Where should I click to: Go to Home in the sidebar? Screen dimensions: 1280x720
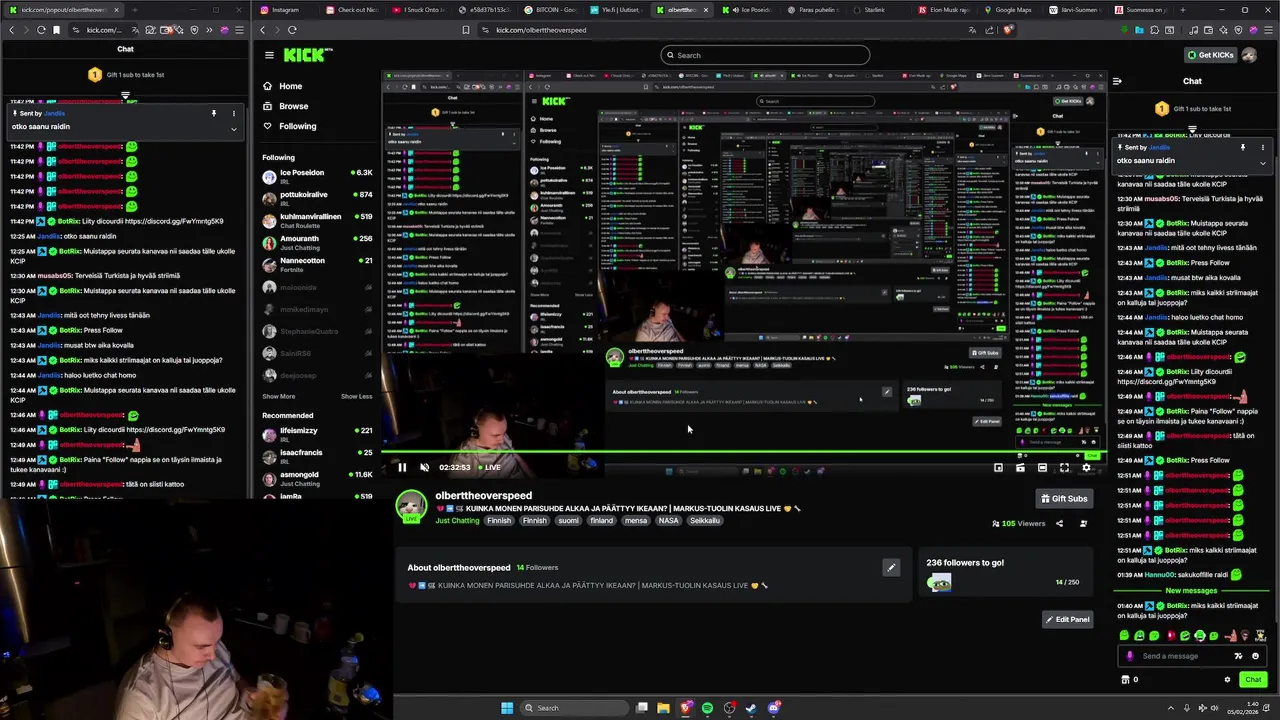(290, 86)
